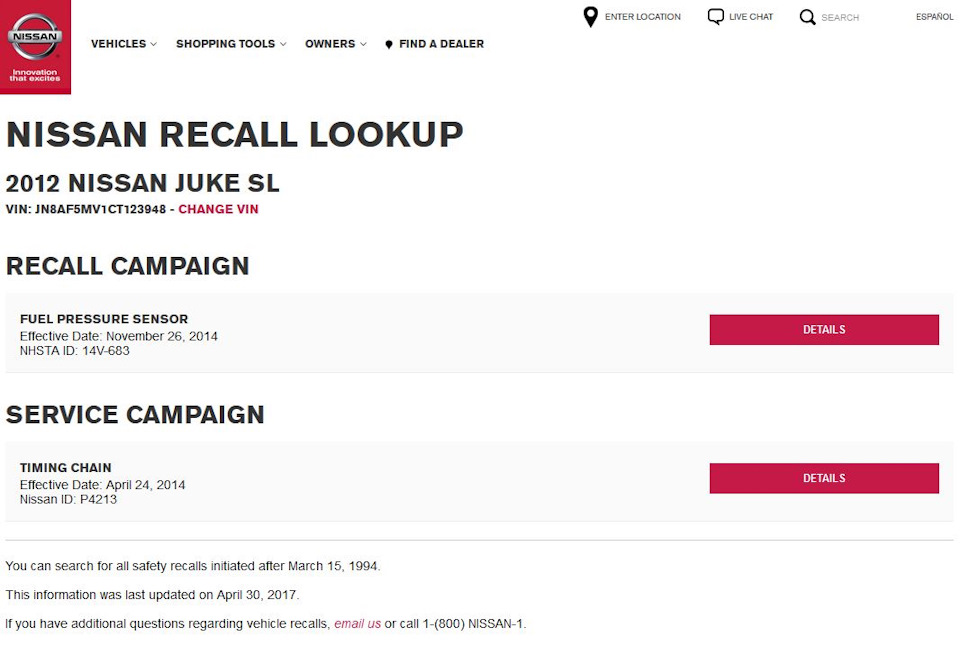The width and height of the screenshot is (960, 646).
Task: Go to Find a Dealer
Action: point(441,44)
